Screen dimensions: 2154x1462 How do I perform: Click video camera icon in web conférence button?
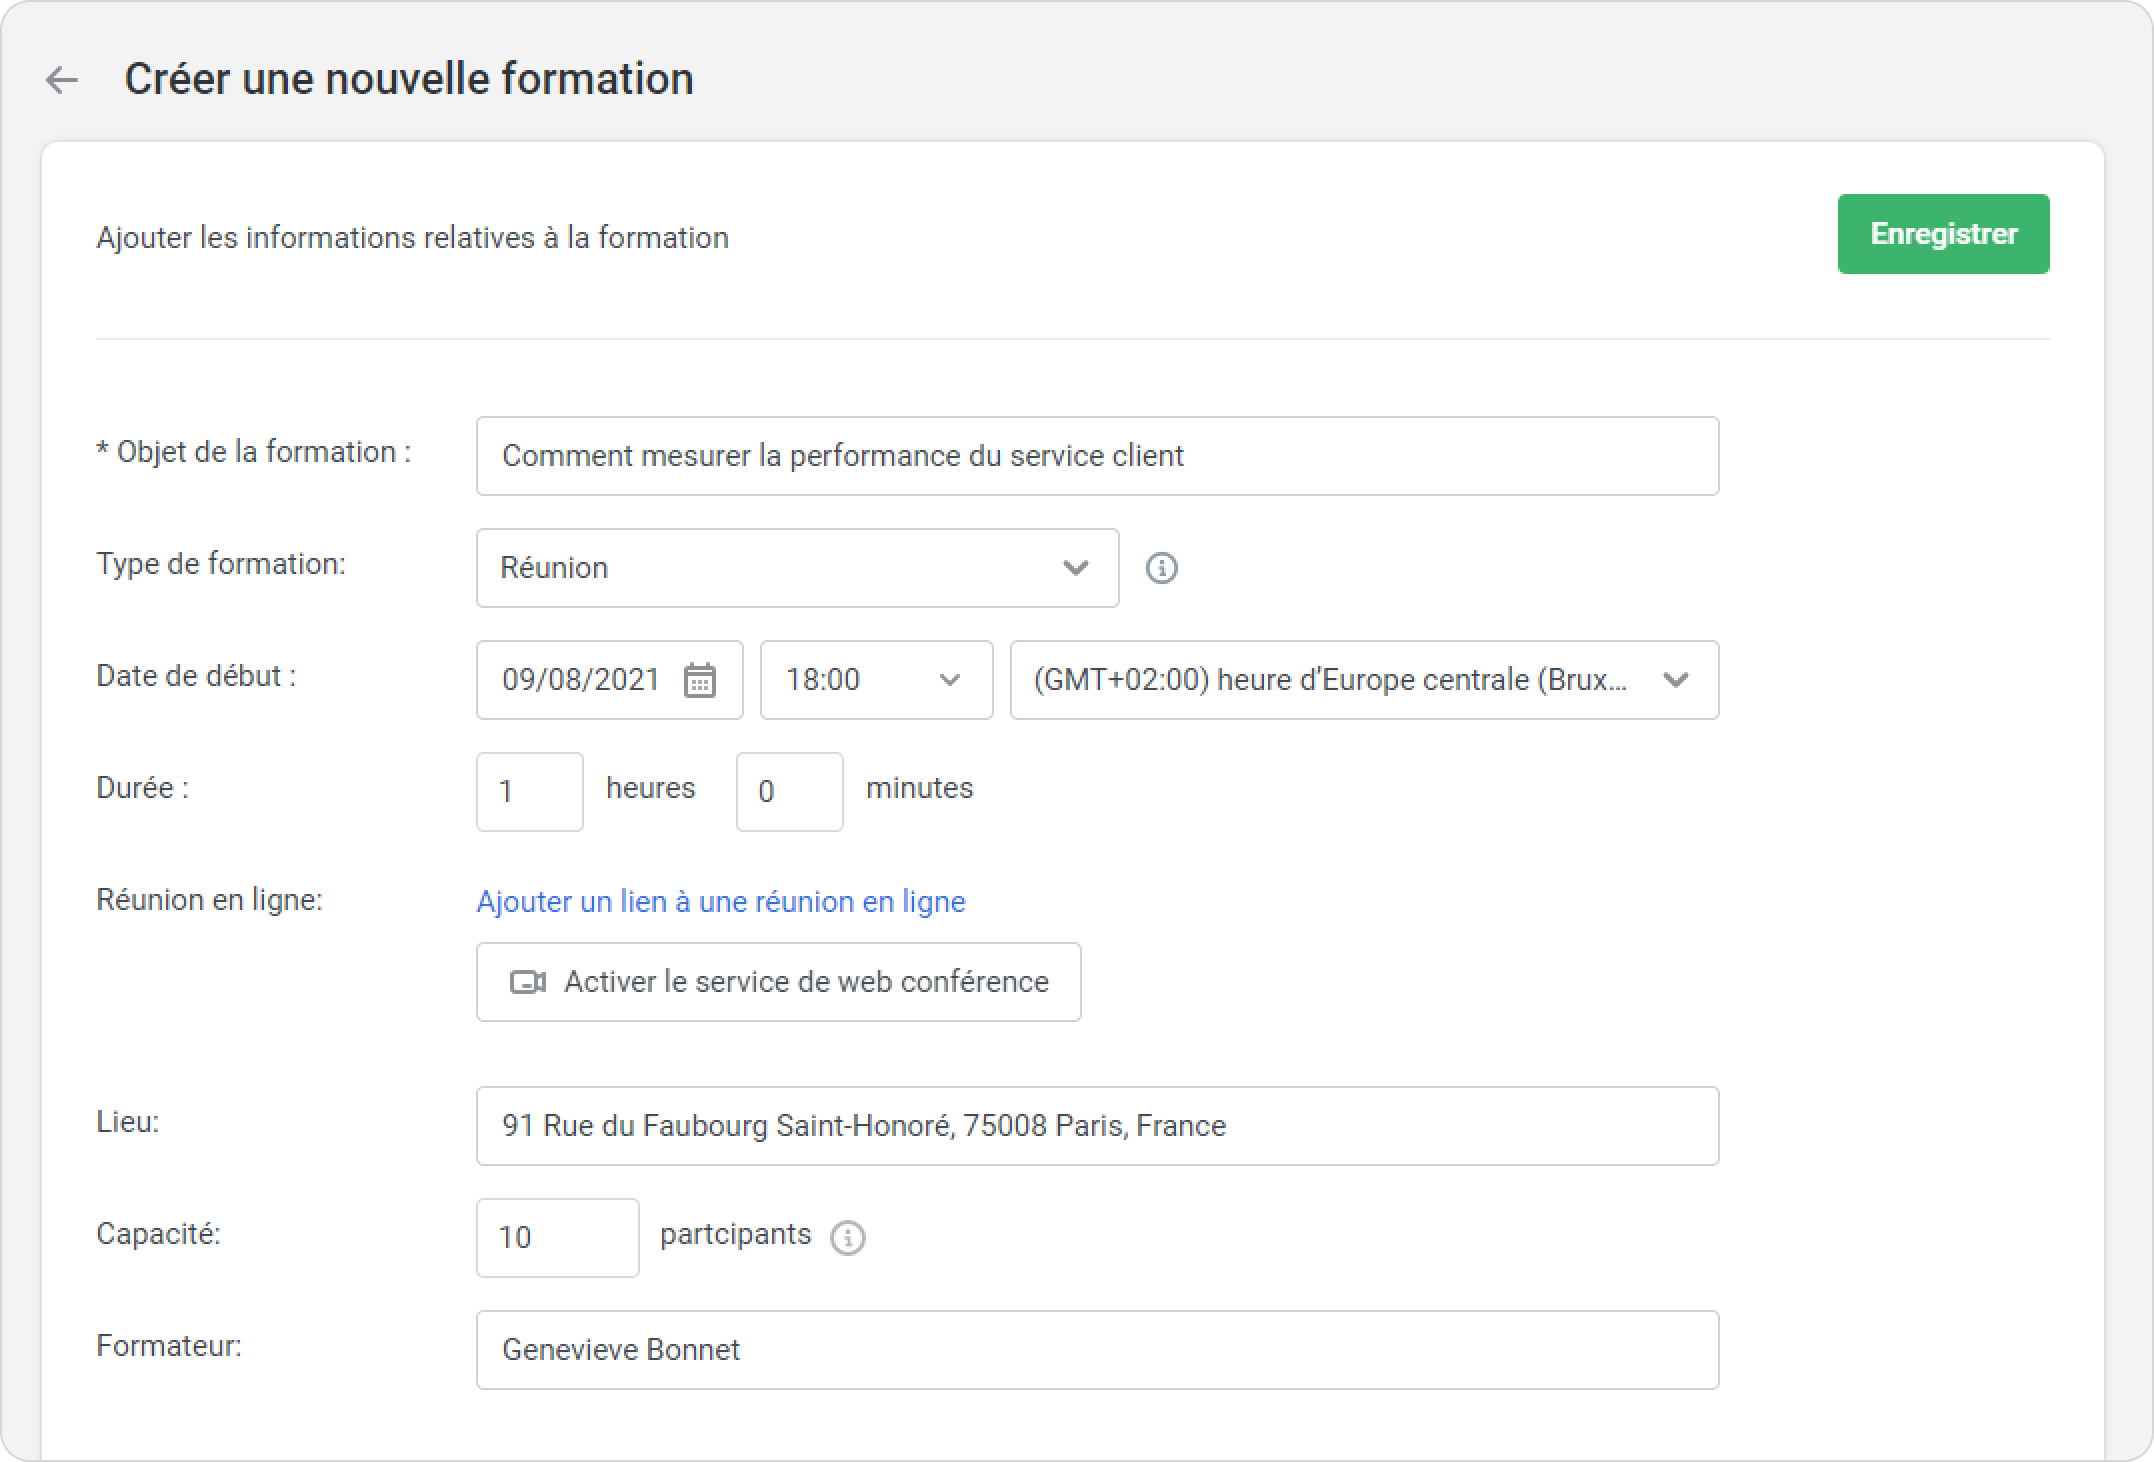[x=528, y=982]
